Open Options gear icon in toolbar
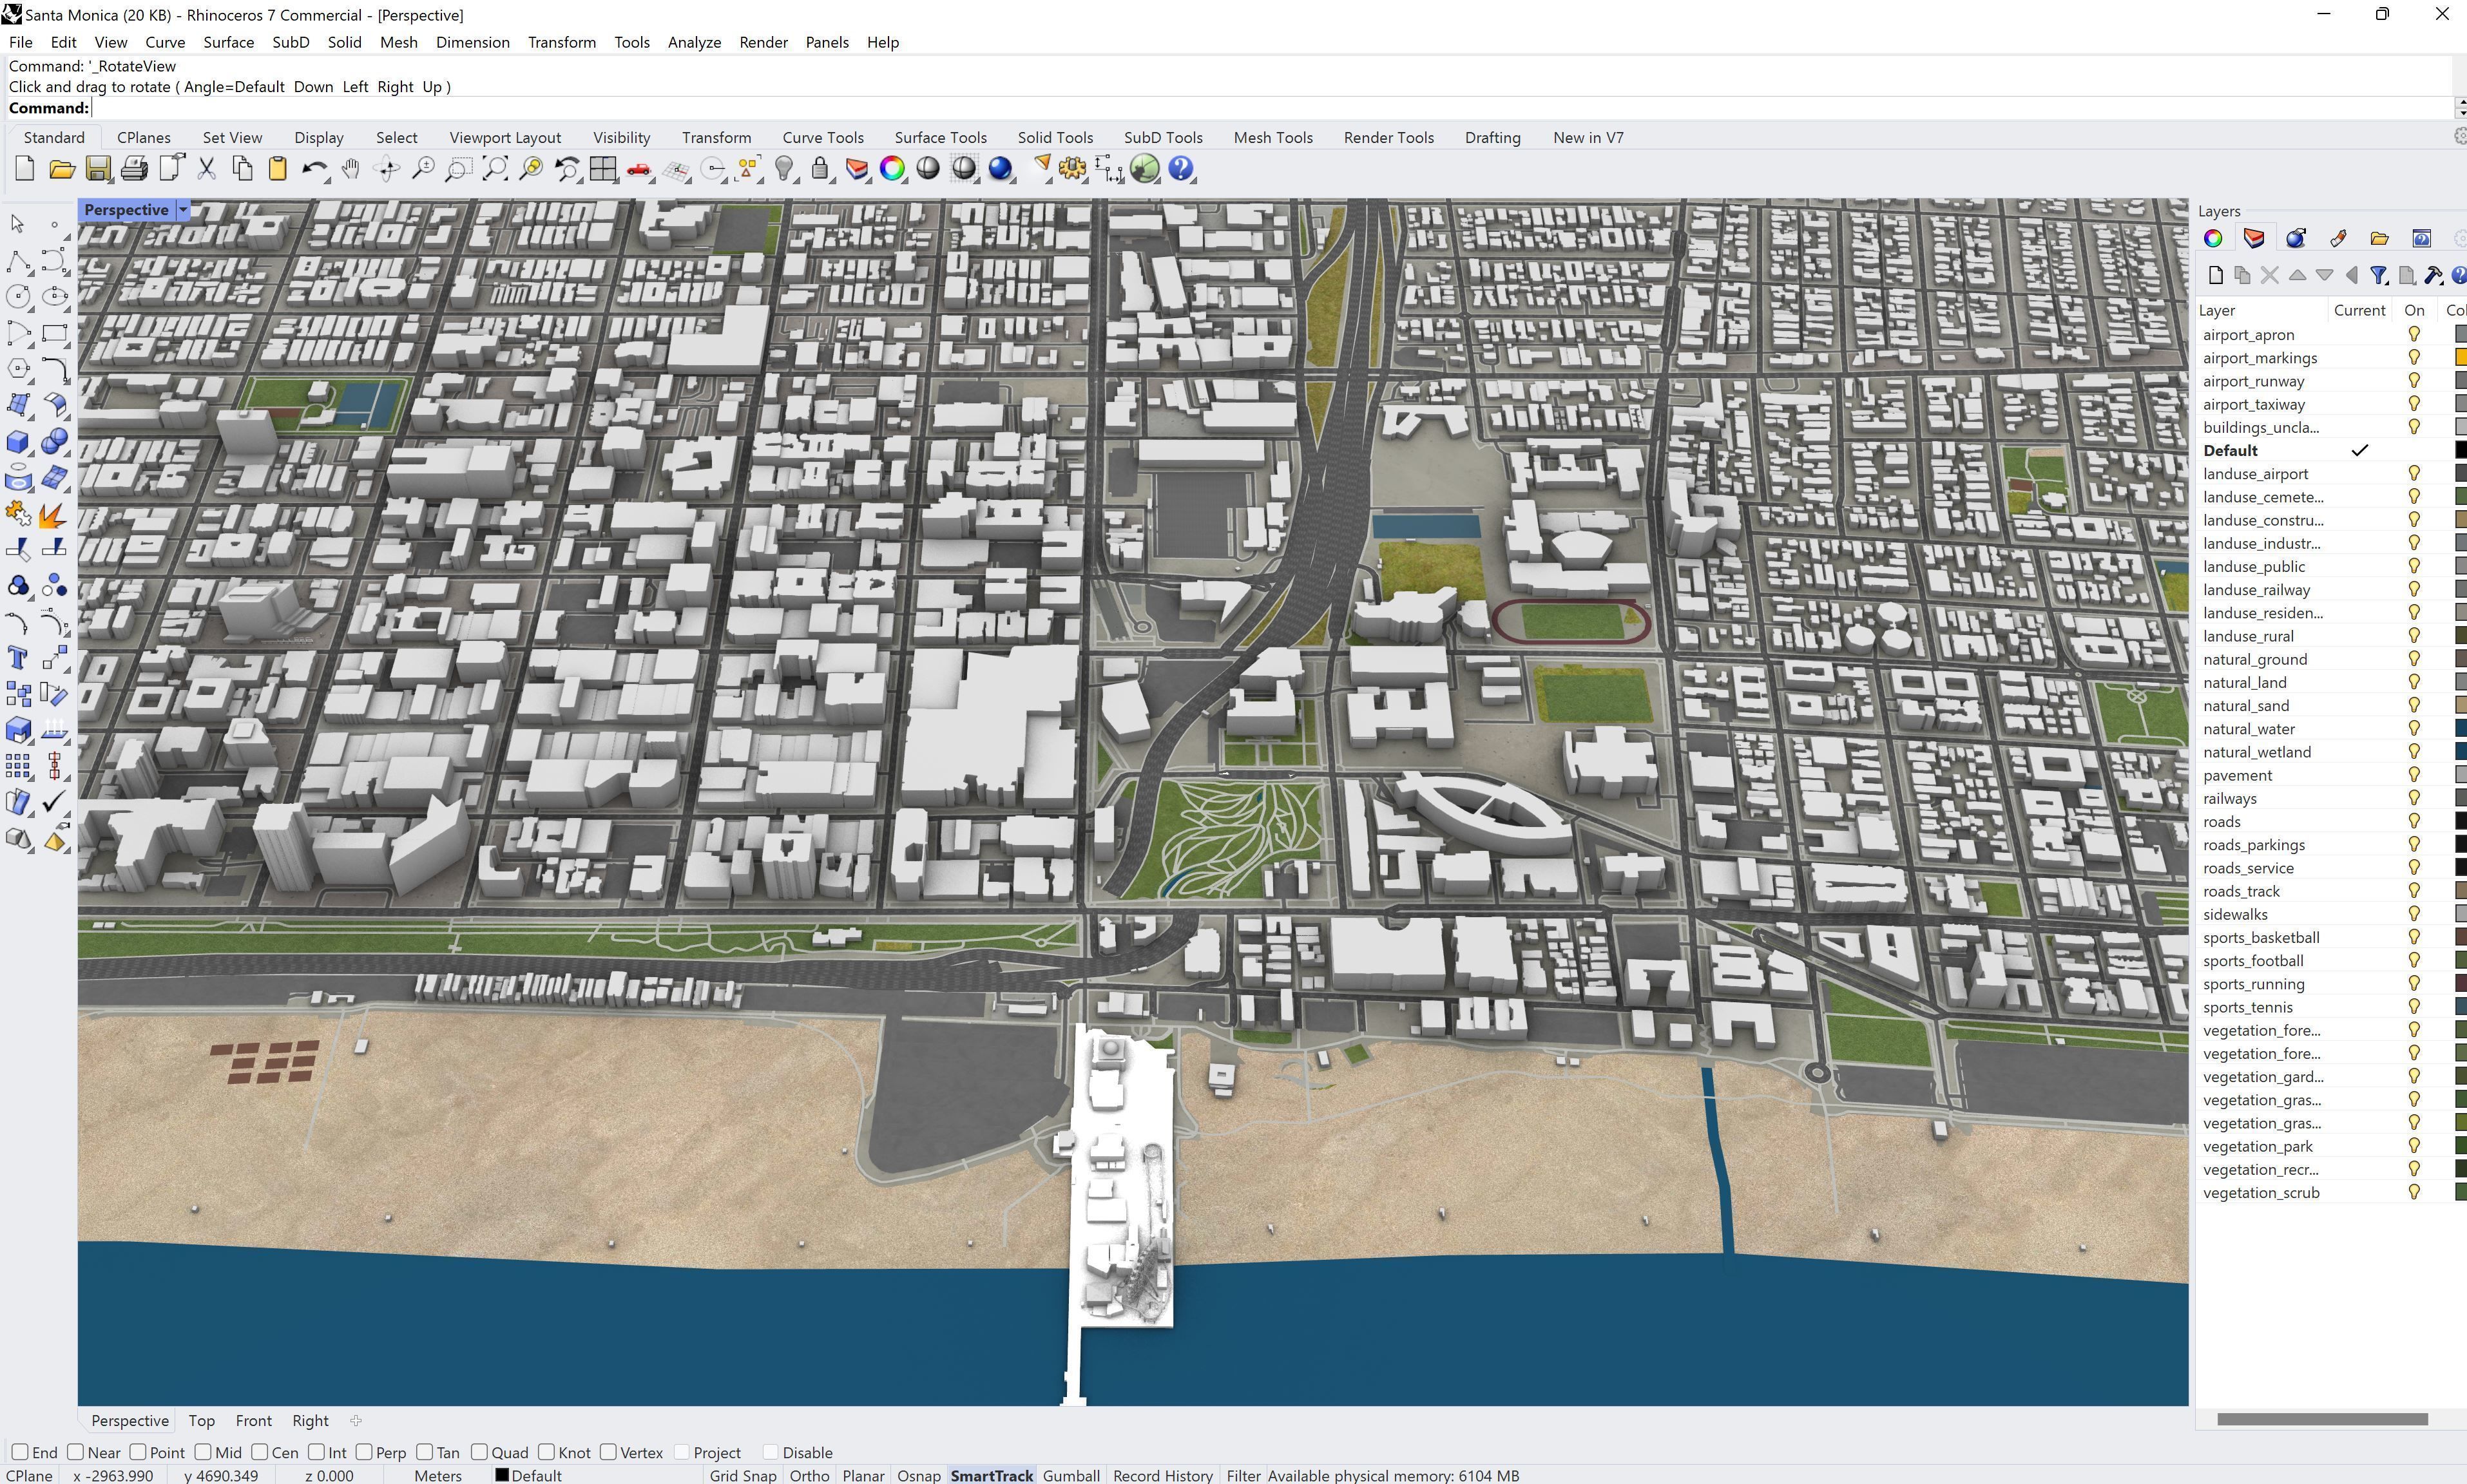 coord(1073,169)
